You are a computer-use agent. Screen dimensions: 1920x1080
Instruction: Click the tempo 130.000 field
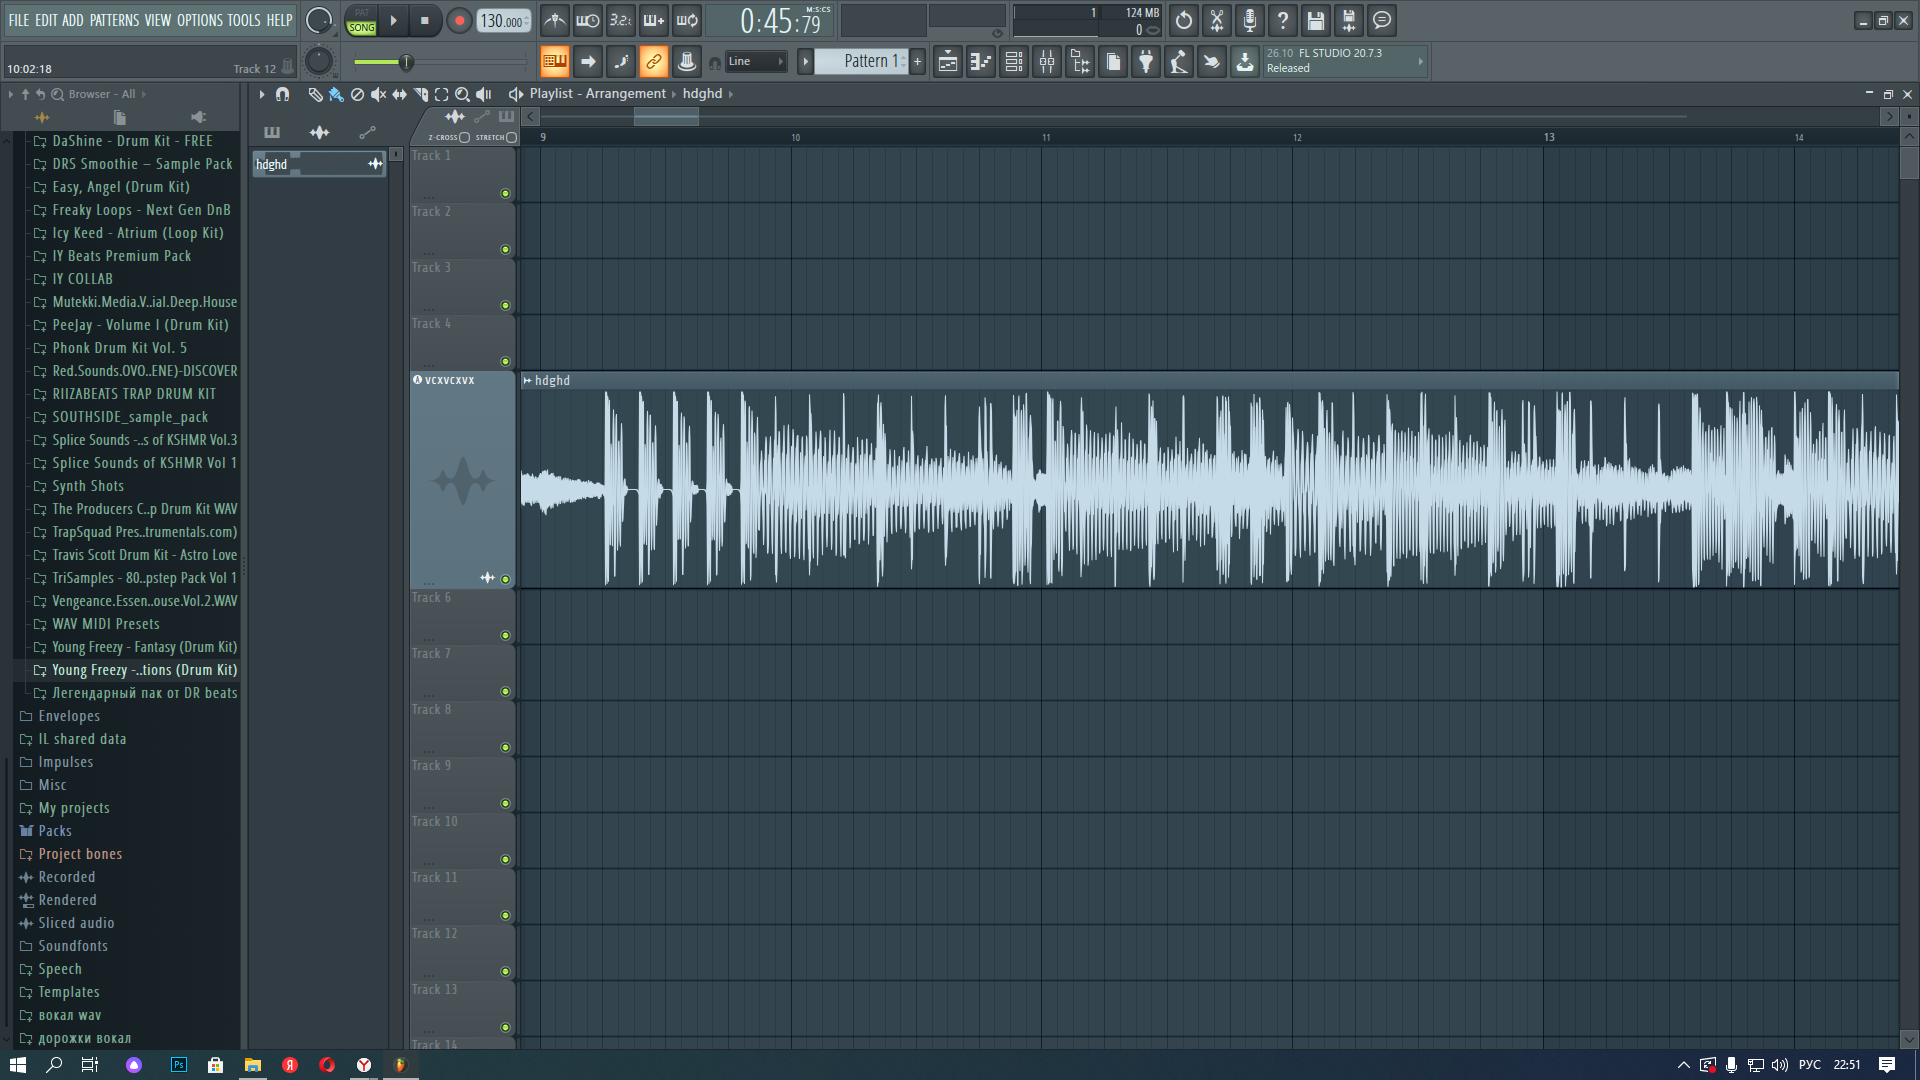tap(502, 21)
